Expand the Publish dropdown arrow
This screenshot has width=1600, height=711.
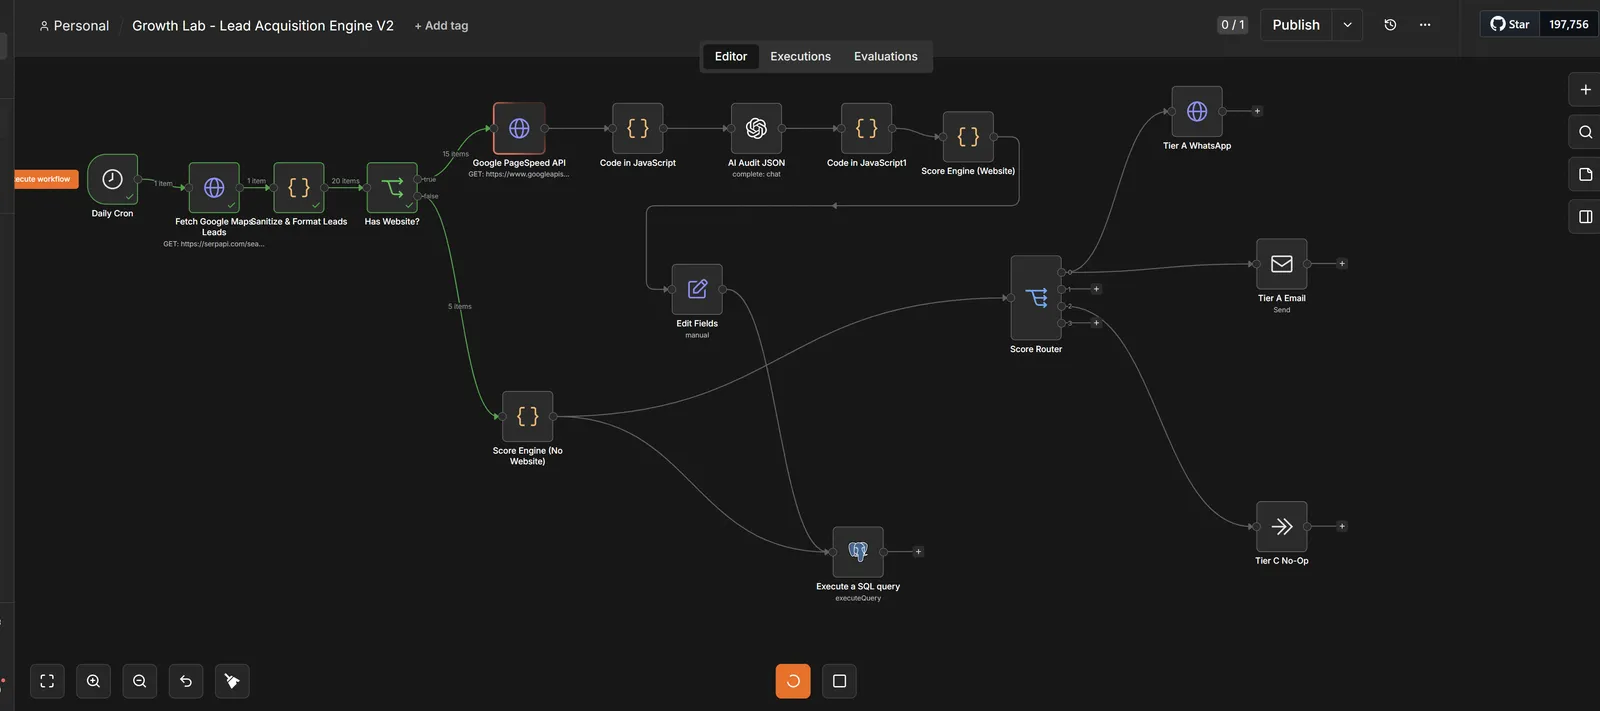[x=1347, y=25]
